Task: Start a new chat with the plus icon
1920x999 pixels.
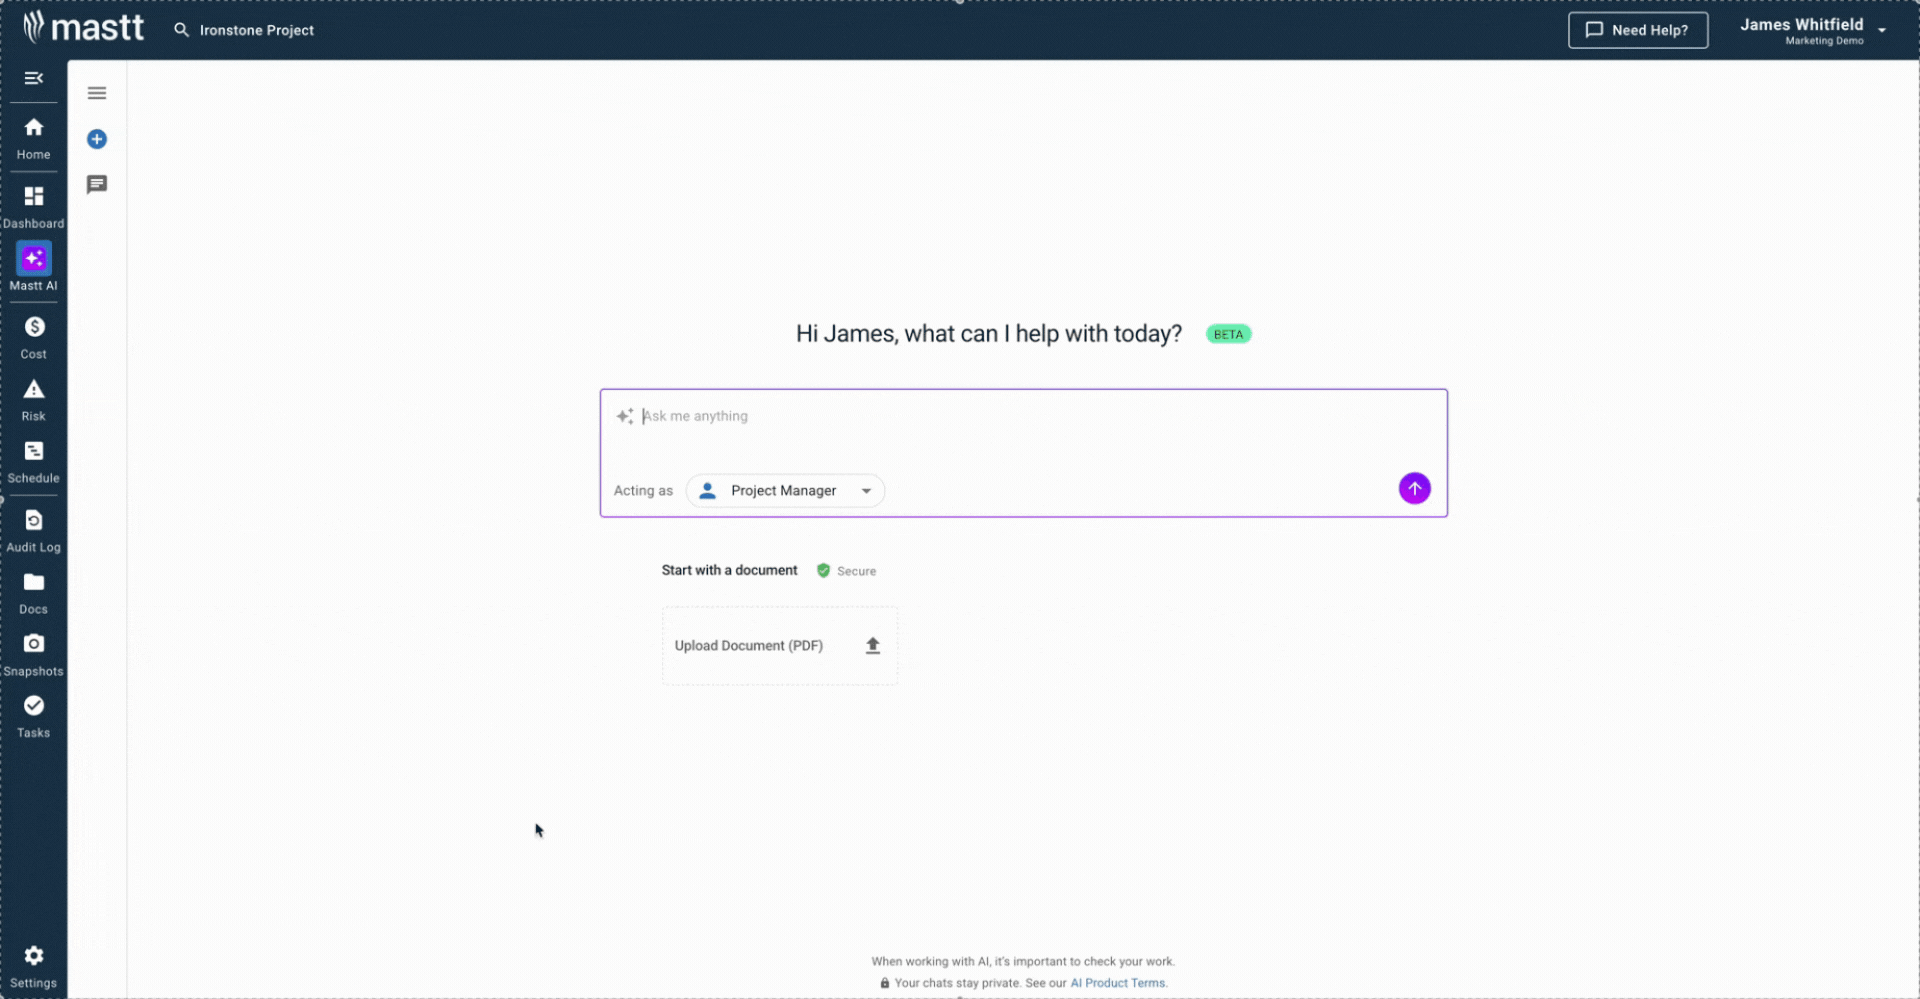Action: 97,139
